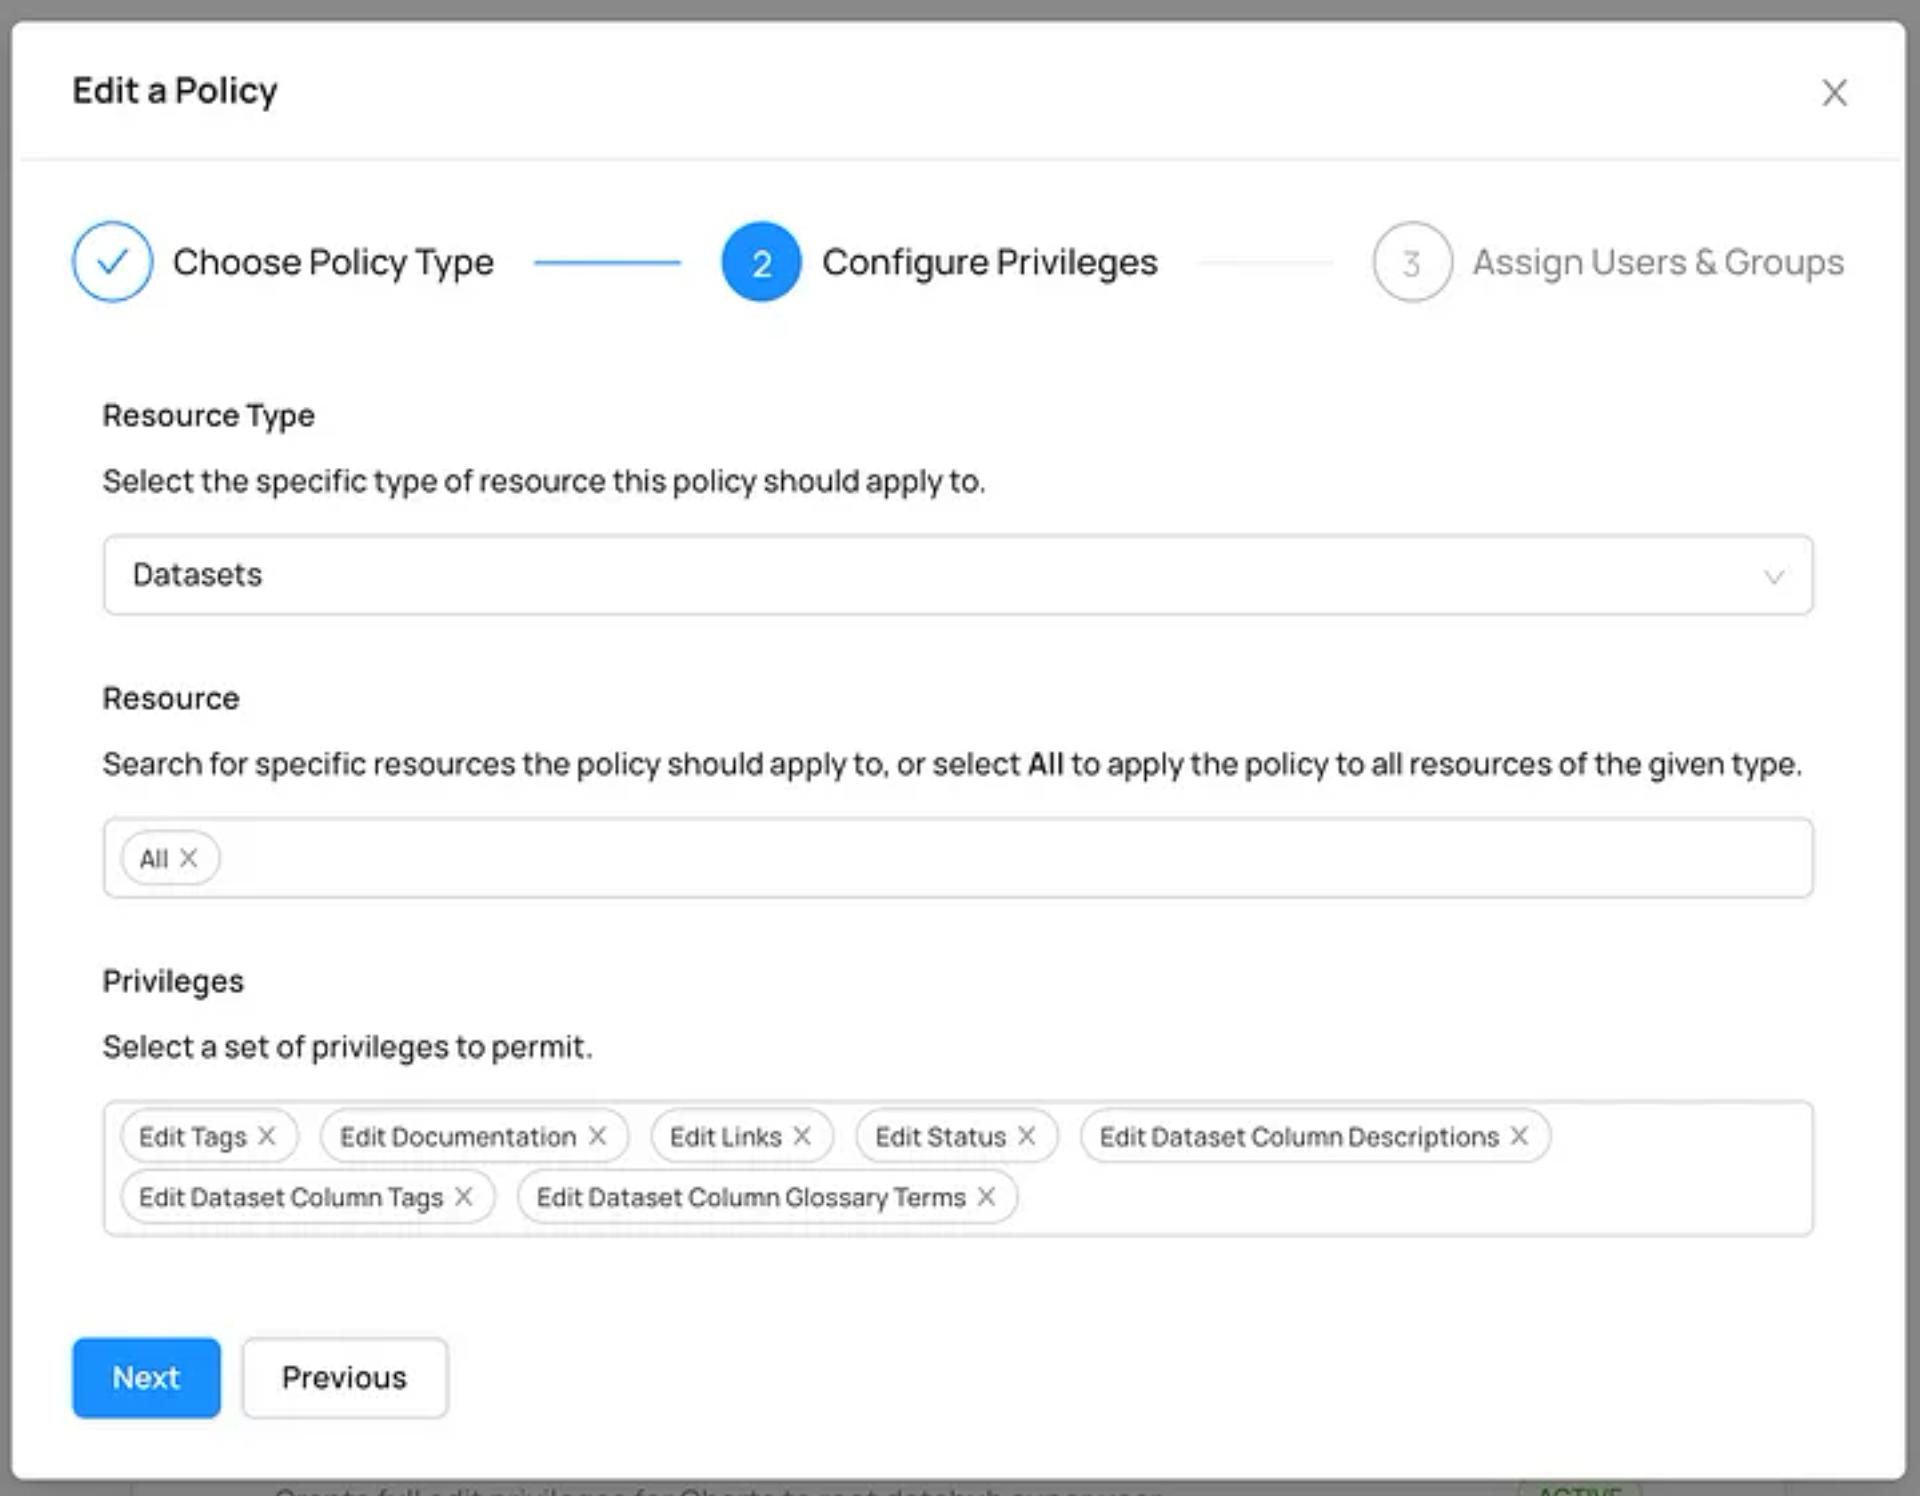Remove the Edit Tags privilege

267,1136
